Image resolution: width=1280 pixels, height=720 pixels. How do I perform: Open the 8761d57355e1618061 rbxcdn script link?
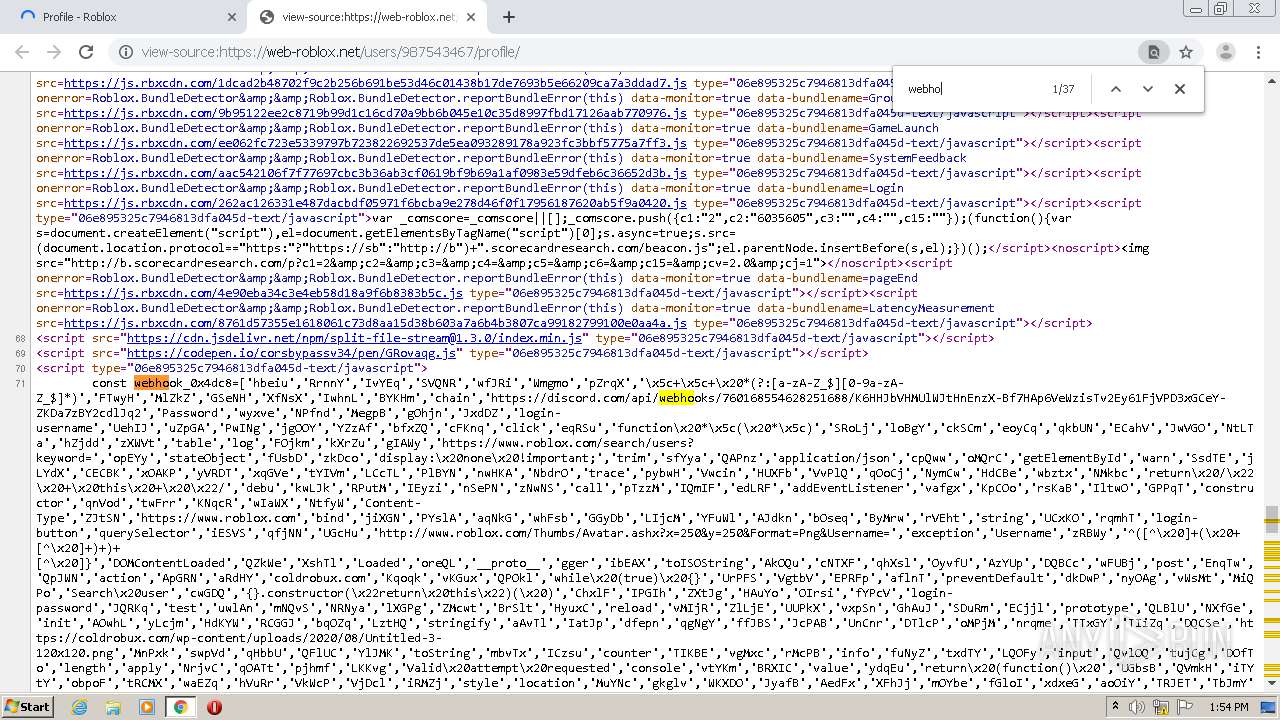375,323
